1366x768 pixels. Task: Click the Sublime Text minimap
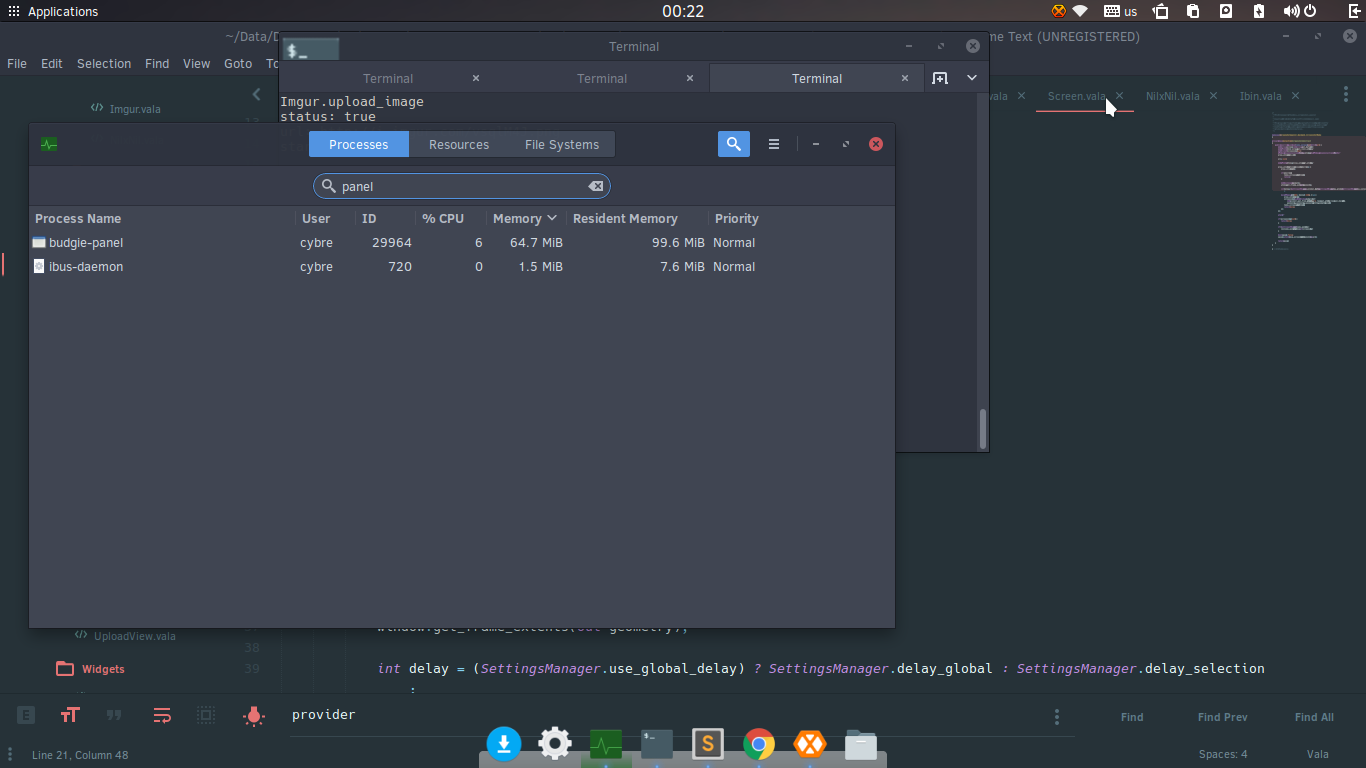coord(1318,180)
